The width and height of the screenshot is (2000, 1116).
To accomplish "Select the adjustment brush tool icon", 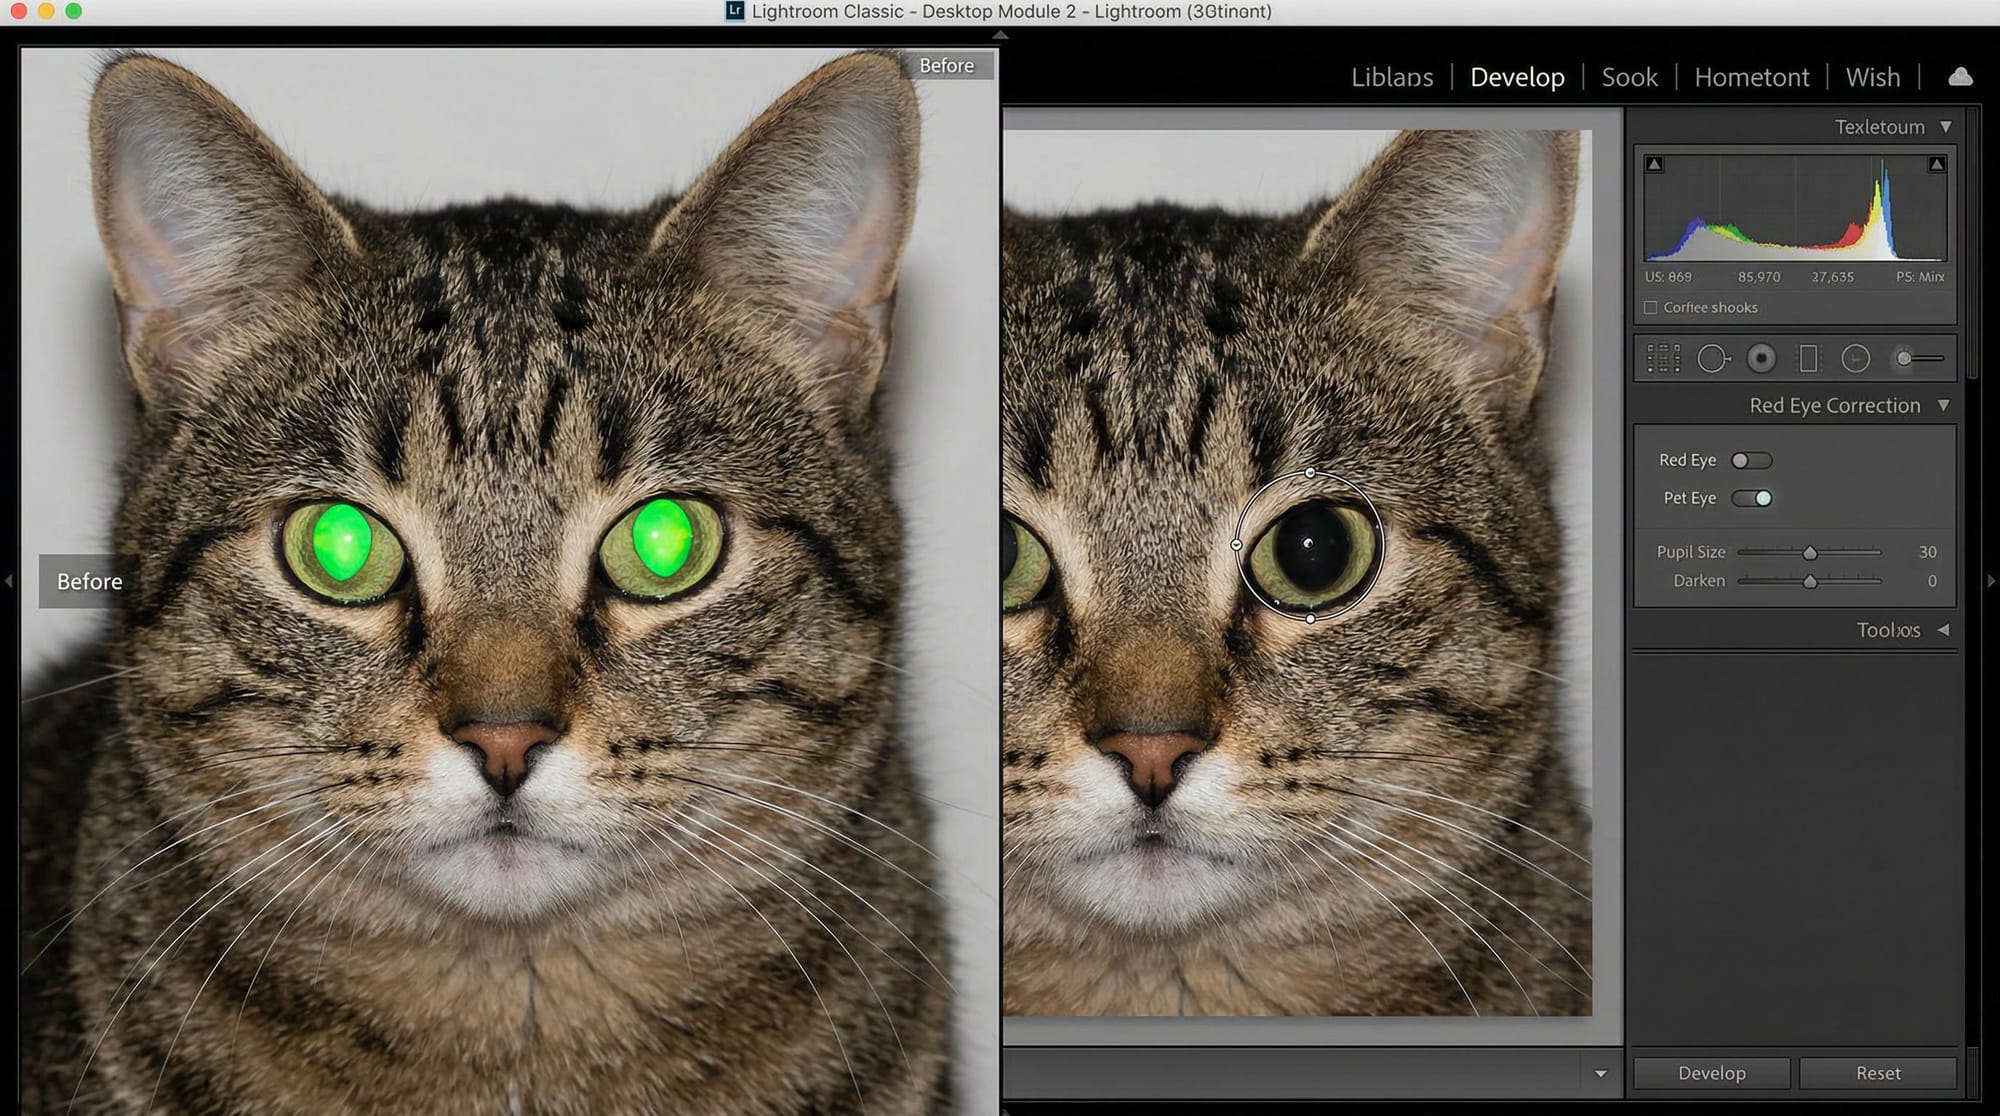I will coord(1919,358).
